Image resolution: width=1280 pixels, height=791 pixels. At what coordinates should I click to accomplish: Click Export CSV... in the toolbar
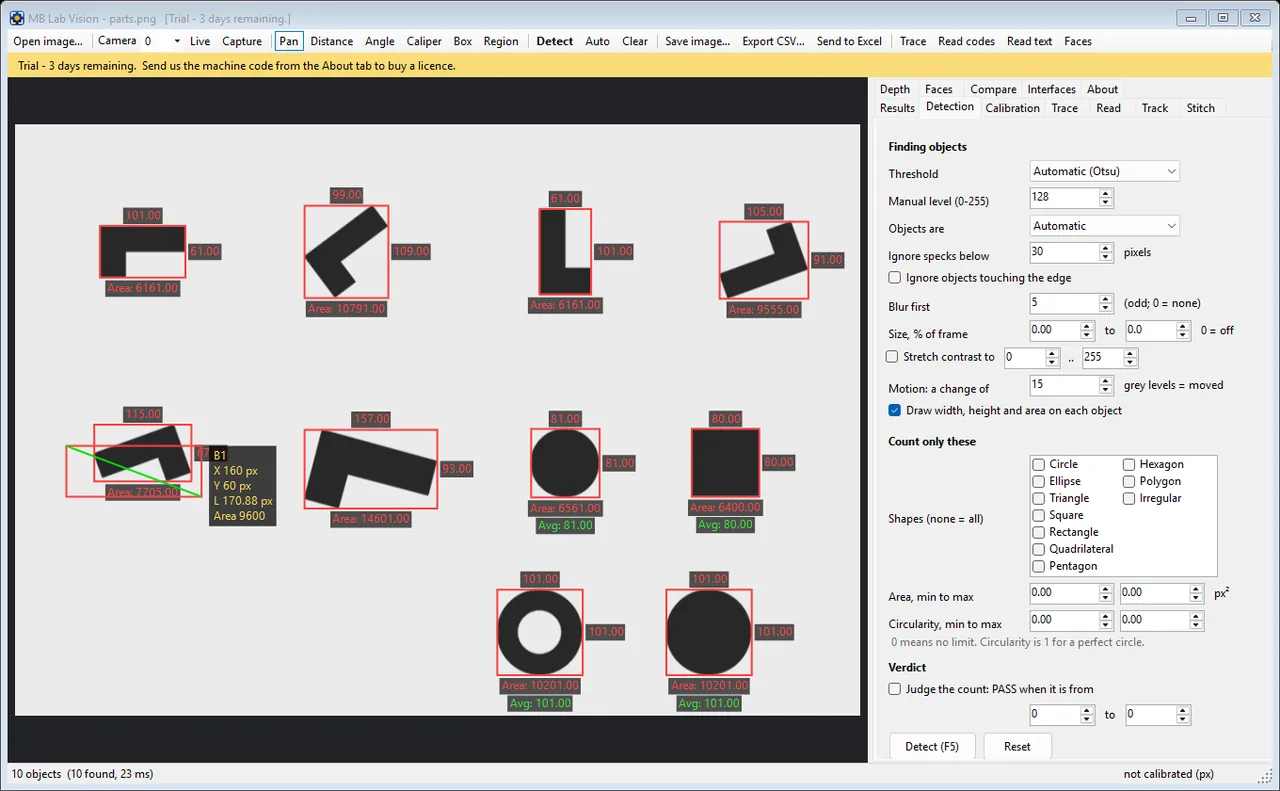click(x=774, y=41)
